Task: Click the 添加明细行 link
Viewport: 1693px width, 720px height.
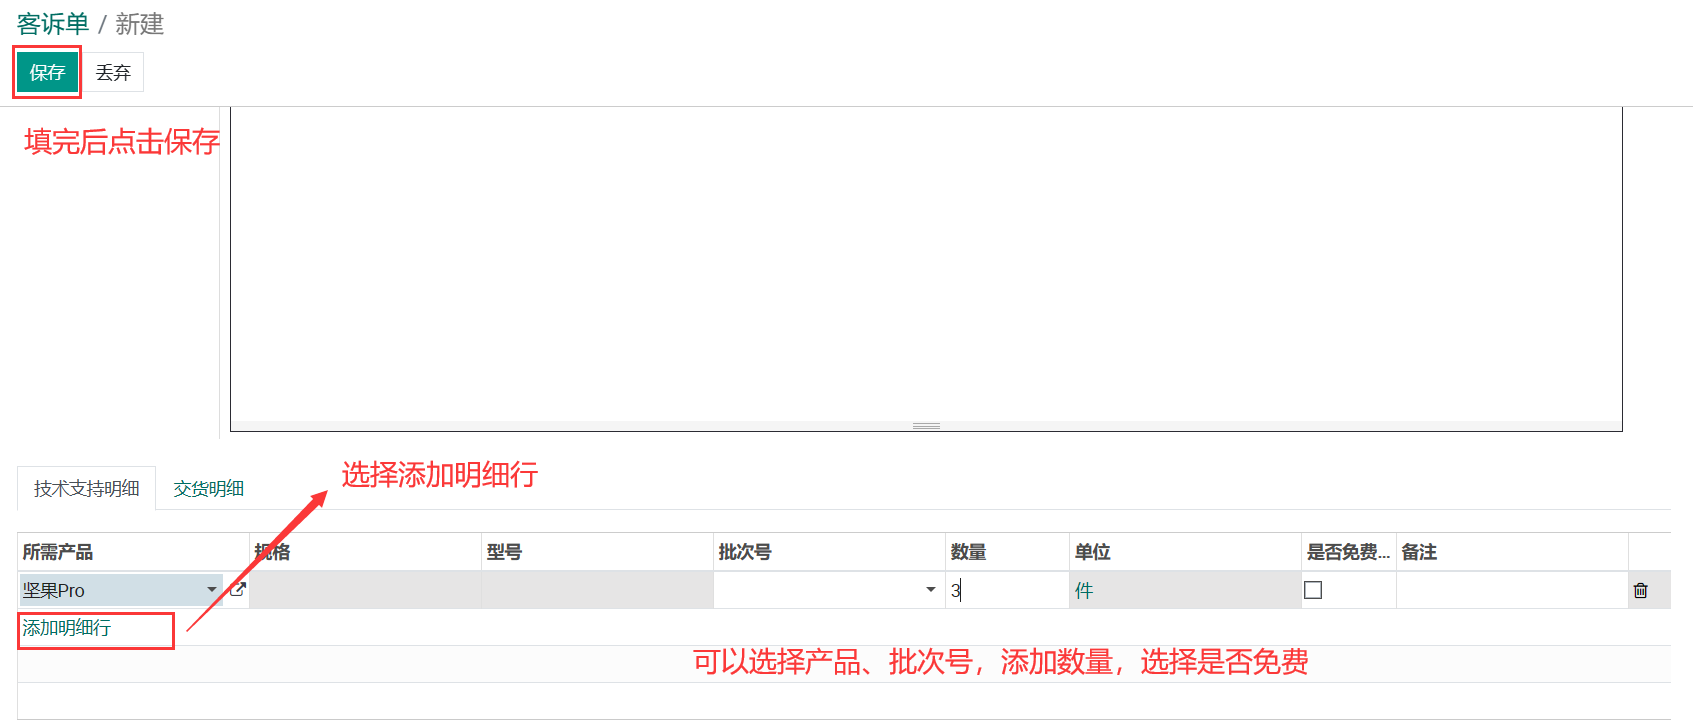Action: click(x=67, y=628)
